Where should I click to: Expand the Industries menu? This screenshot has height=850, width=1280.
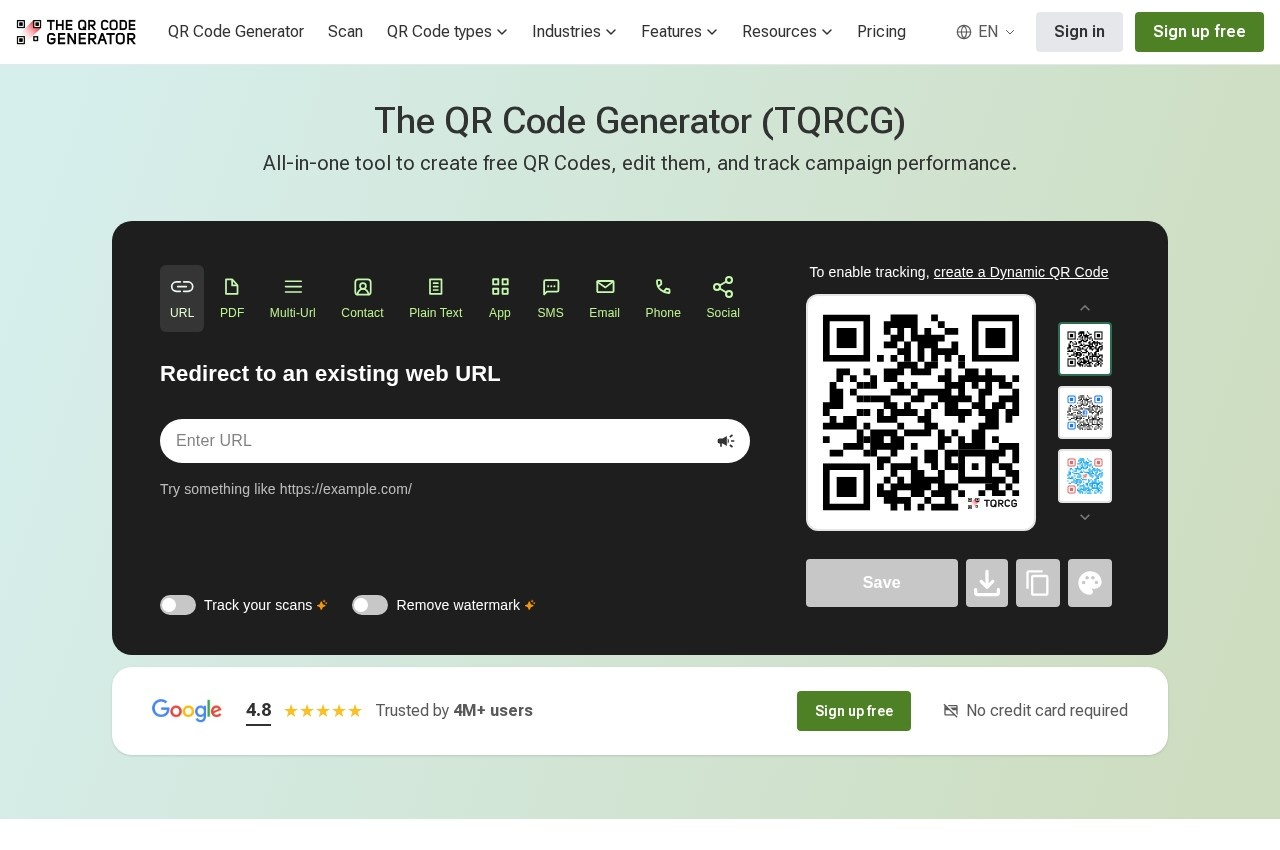pyautogui.click(x=574, y=32)
